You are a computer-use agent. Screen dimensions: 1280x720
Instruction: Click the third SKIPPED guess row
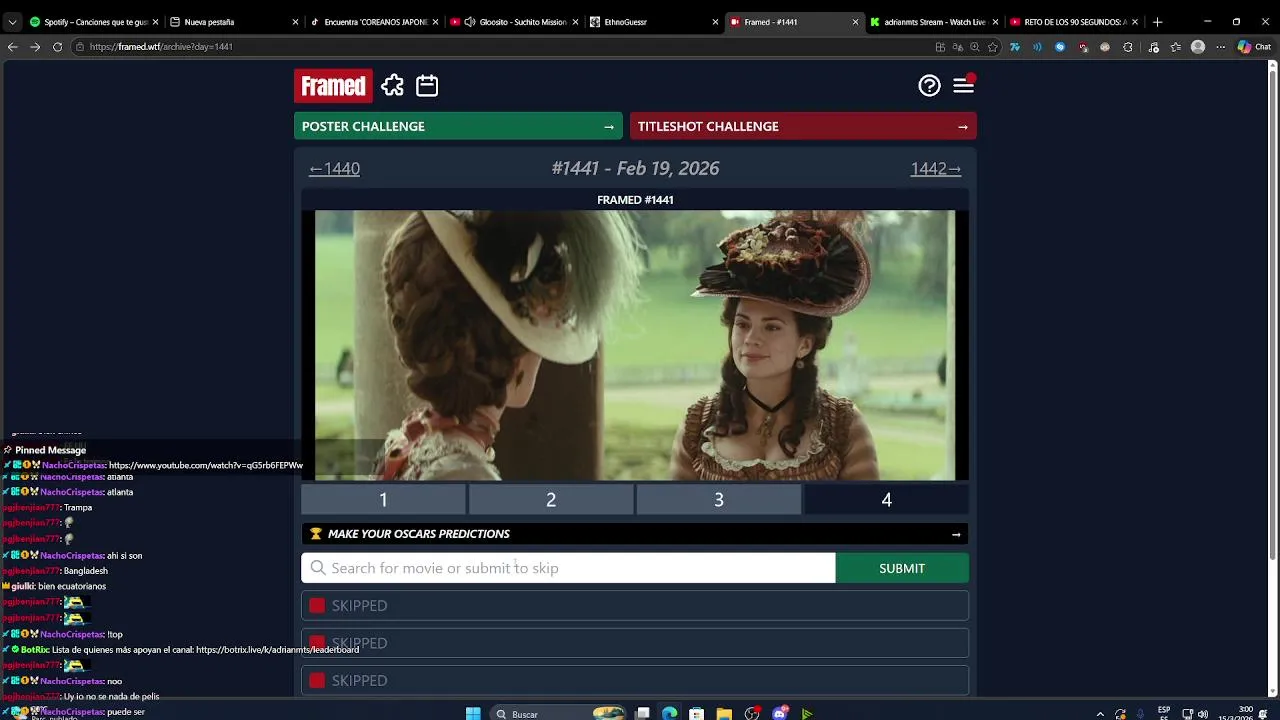click(635, 681)
